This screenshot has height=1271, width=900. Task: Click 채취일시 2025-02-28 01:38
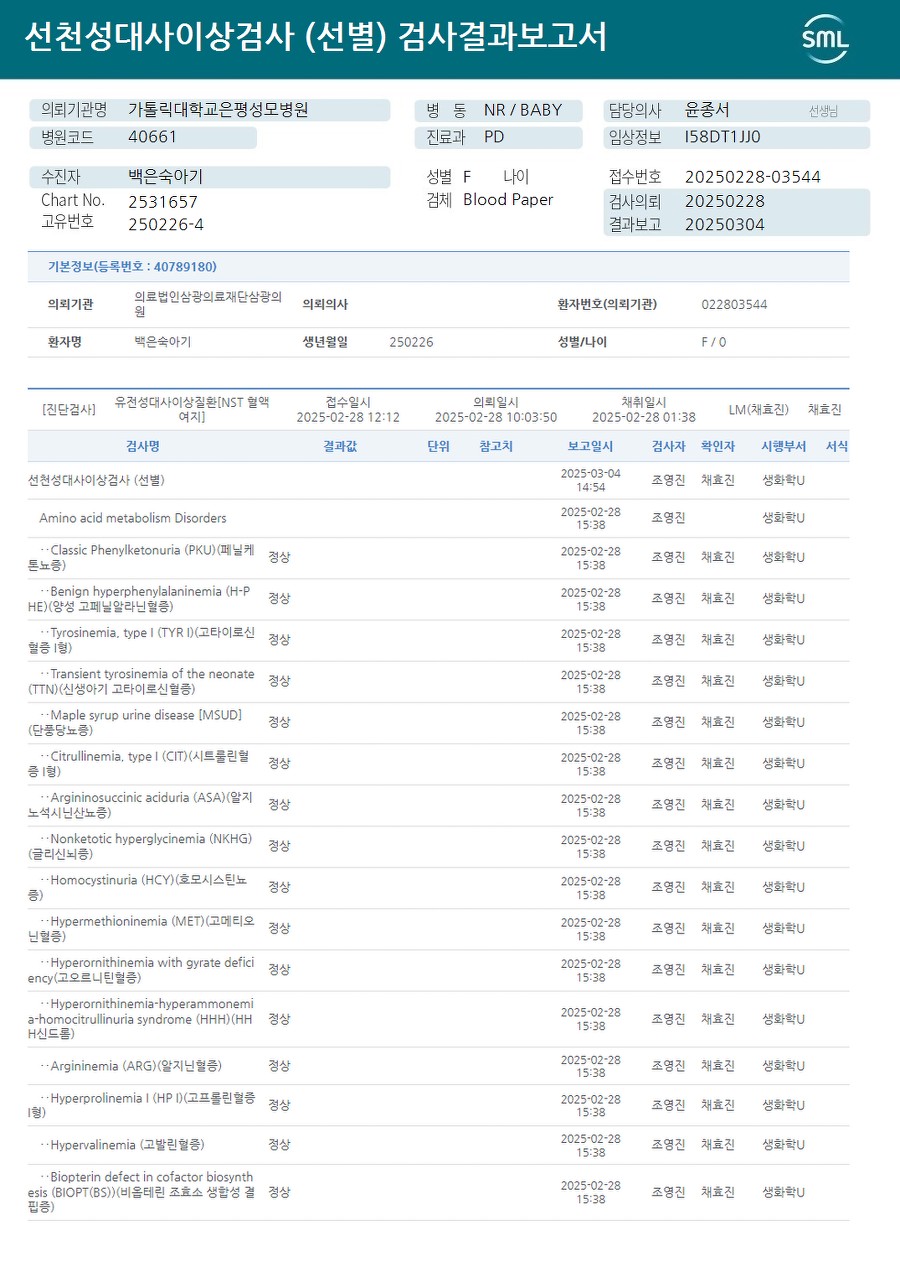click(644, 417)
